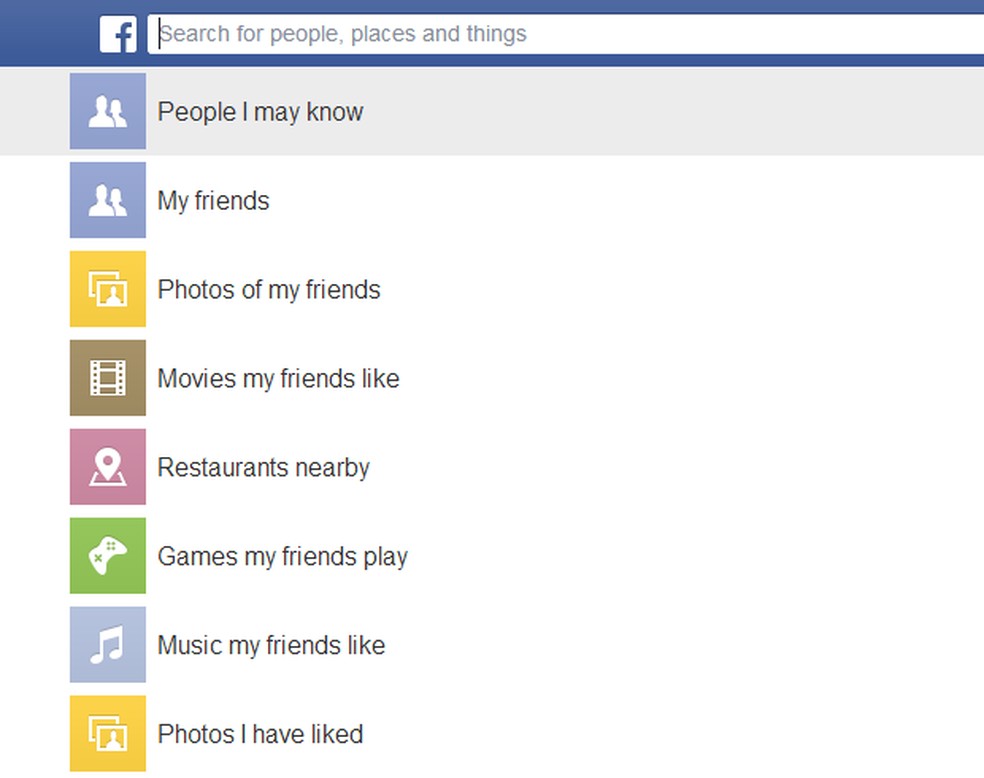Click the music note icon

[x=108, y=645]
